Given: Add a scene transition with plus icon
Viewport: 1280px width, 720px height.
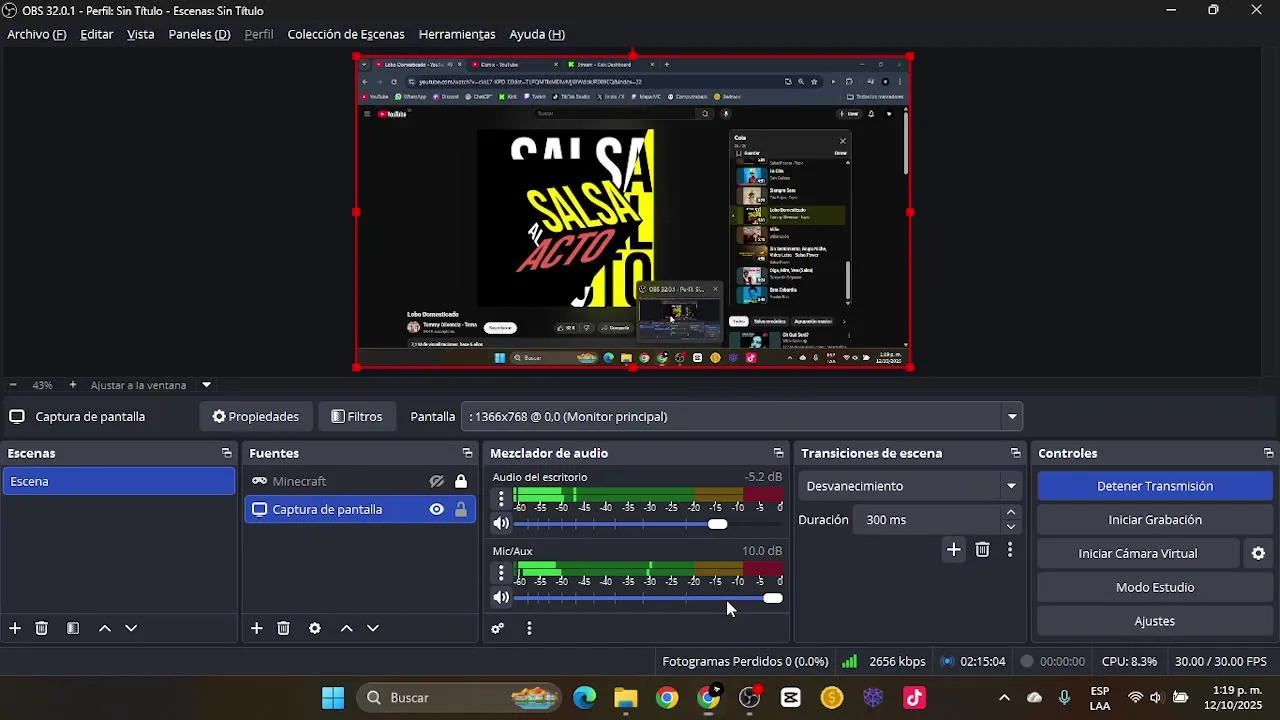Looking at the screenshot, I should coord(954,549).
